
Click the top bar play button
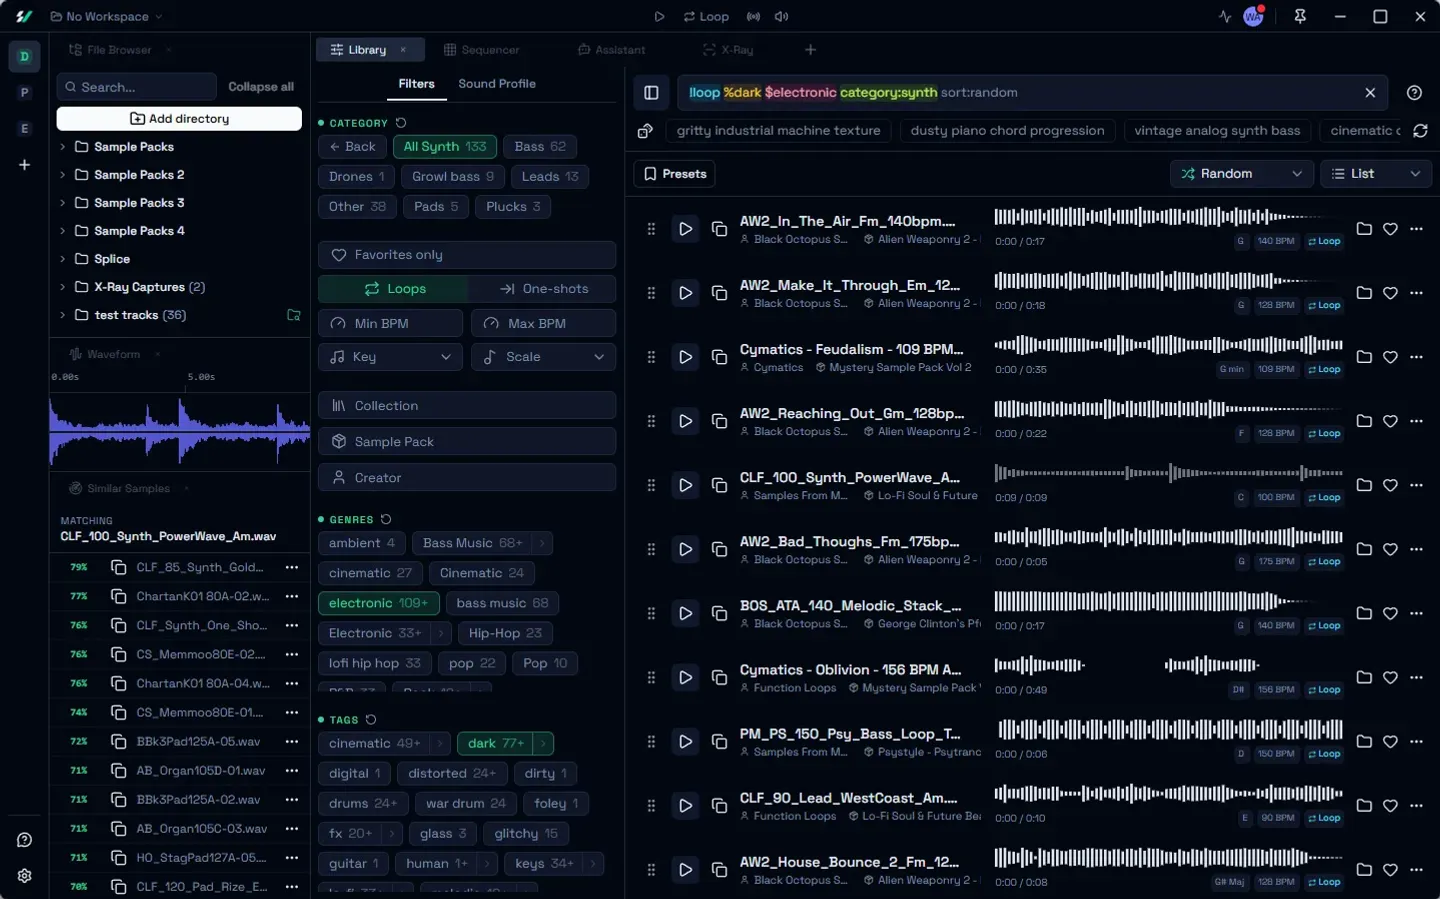point(659,16)
